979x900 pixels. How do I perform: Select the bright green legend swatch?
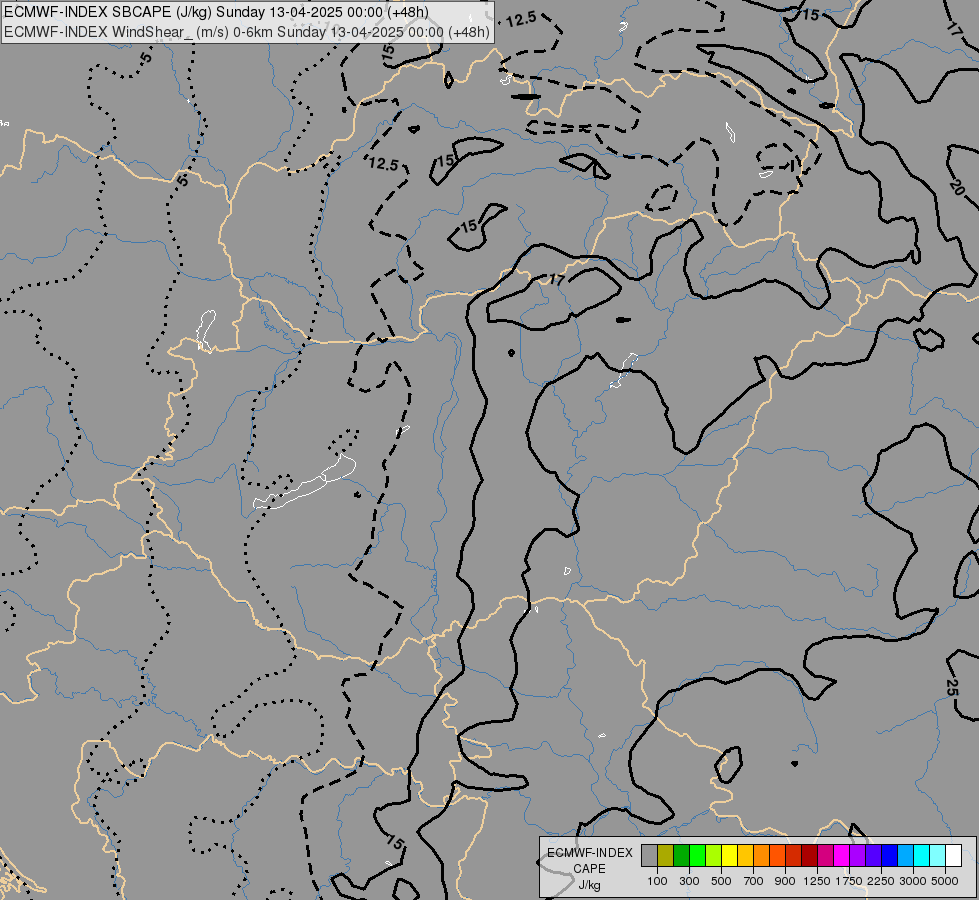tap(697, 856)
